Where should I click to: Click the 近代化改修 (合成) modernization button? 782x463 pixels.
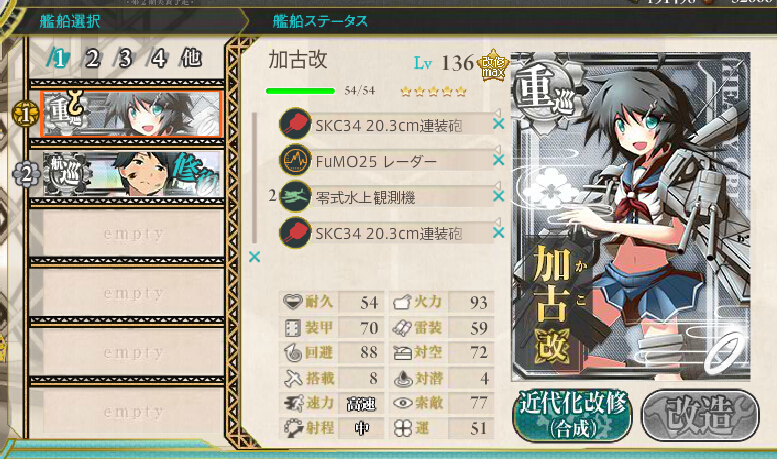click(x=572, y=416)
